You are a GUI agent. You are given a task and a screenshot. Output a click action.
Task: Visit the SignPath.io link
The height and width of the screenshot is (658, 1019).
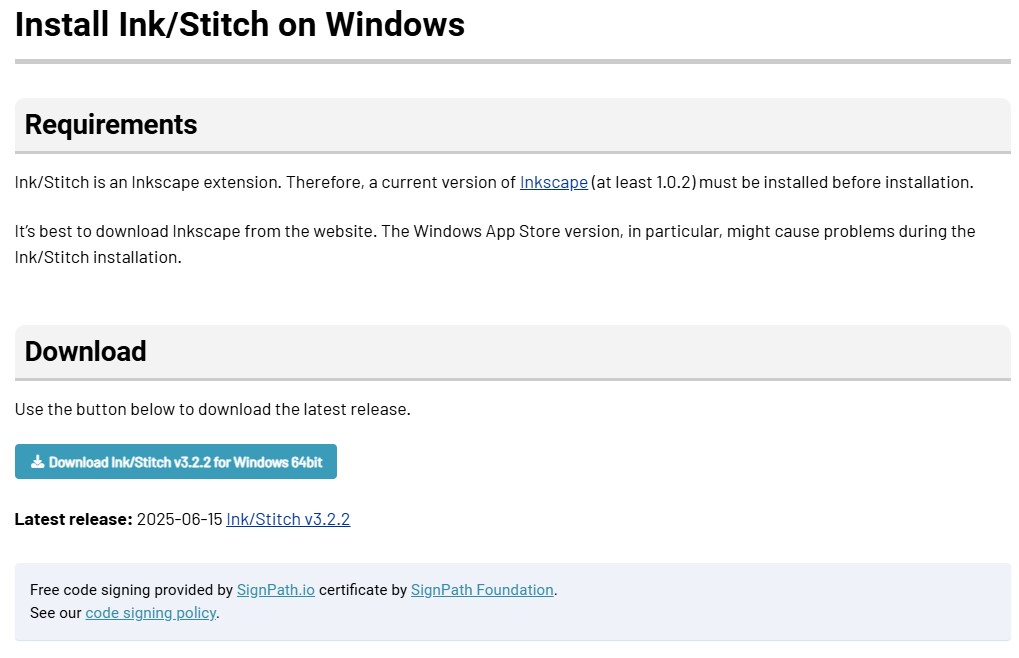[x=276, y=590]
